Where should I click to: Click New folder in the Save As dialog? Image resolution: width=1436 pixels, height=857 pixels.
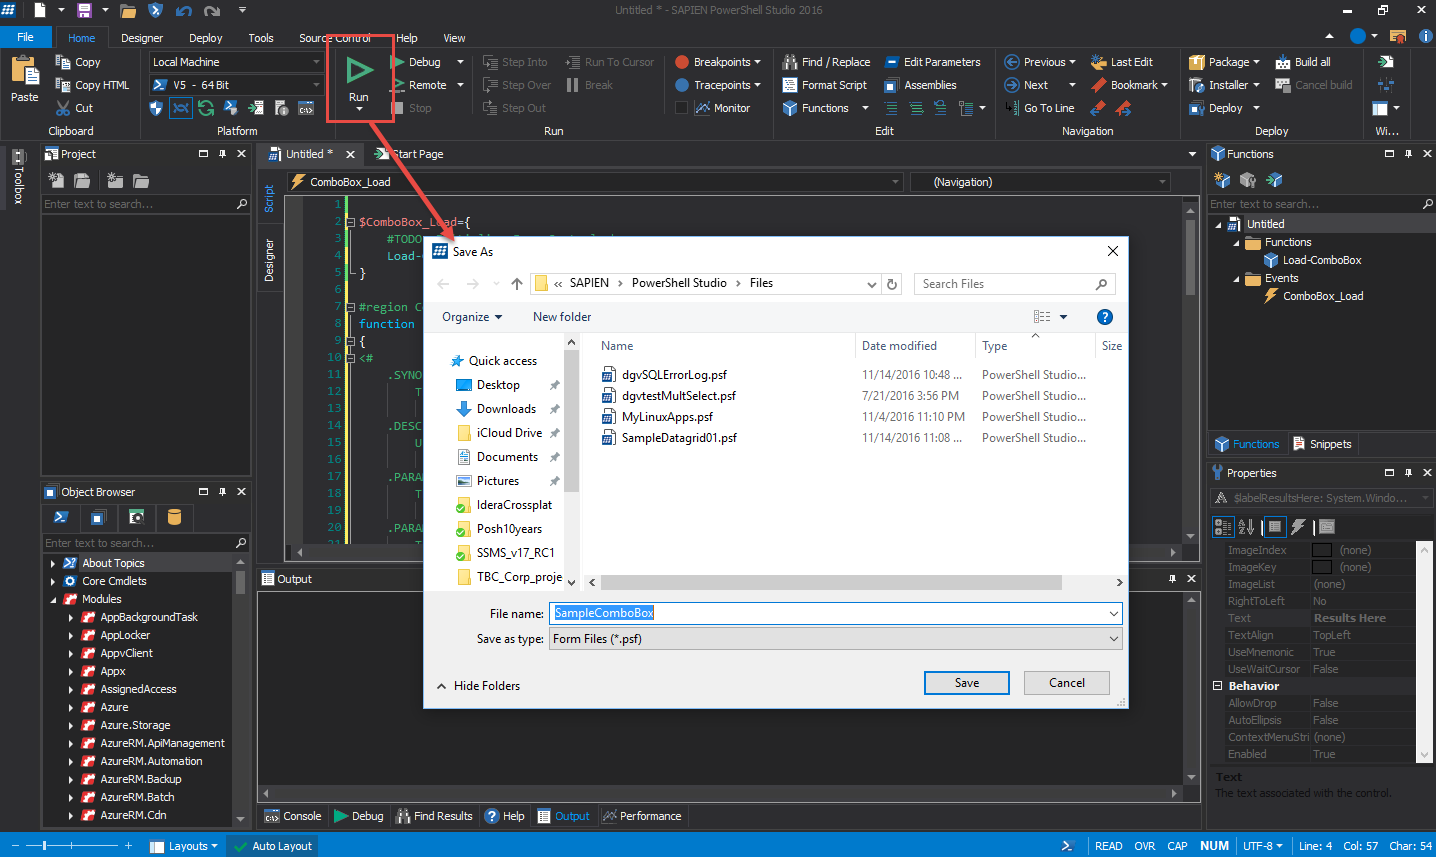(x=562, y=317)
